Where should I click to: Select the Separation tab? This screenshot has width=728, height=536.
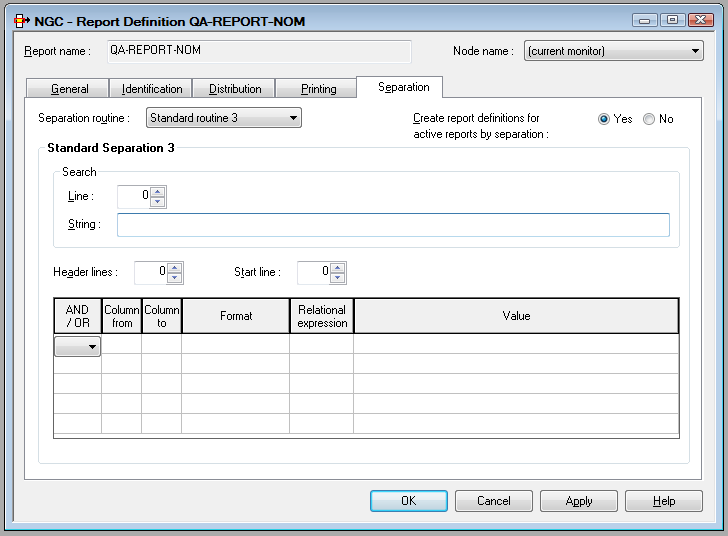coord(400,87)
